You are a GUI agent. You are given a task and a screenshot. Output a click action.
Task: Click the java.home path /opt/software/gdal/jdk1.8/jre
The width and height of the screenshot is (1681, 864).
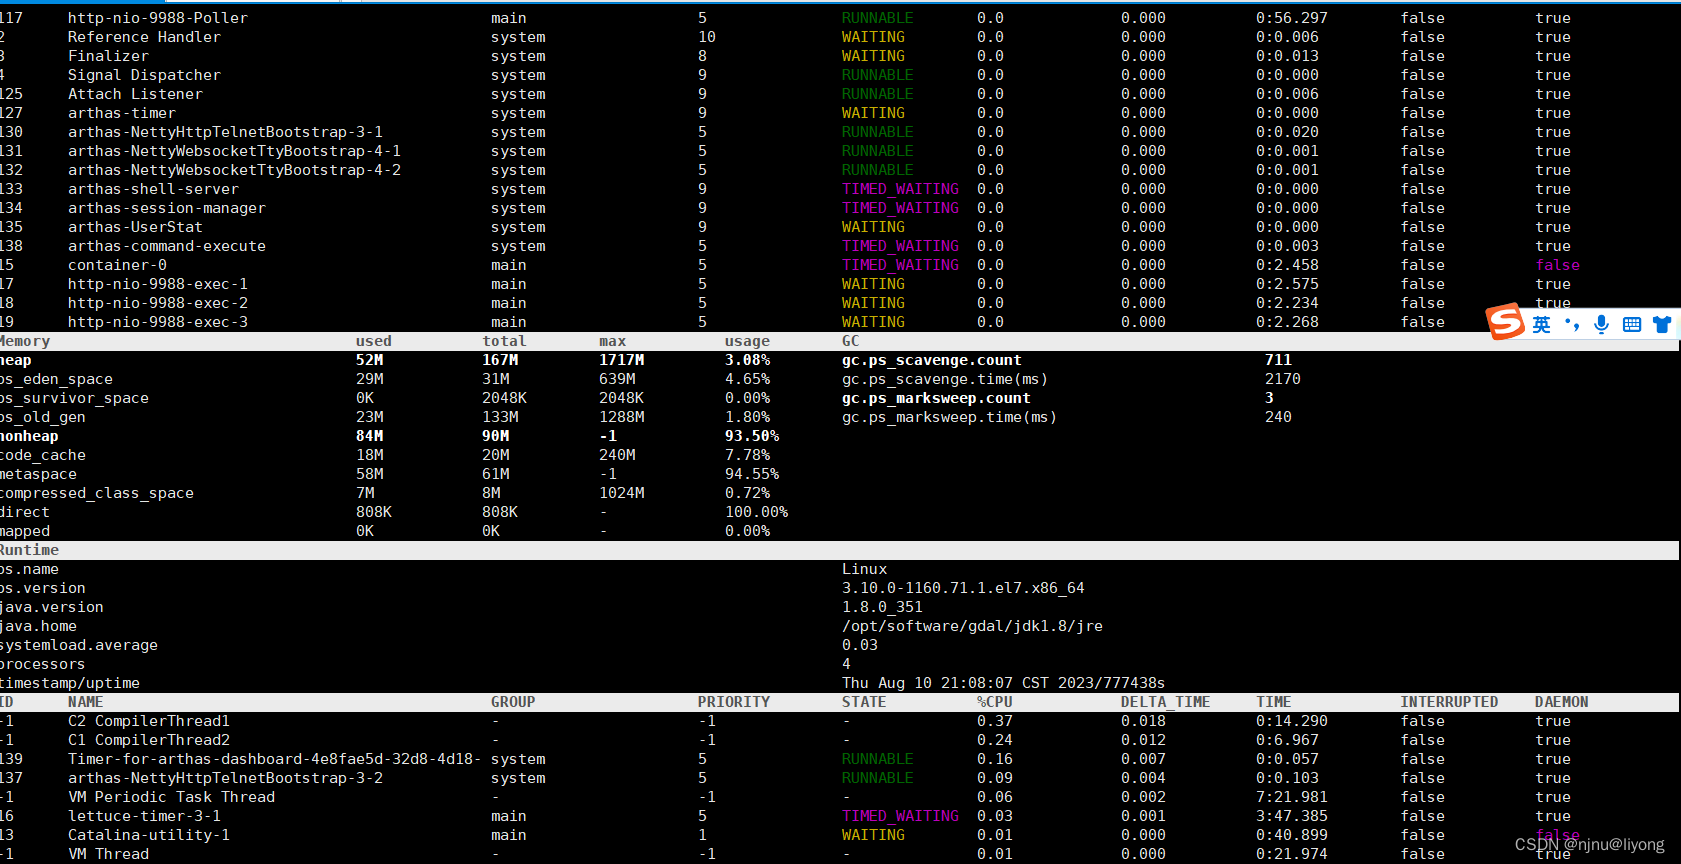[972, 626]
